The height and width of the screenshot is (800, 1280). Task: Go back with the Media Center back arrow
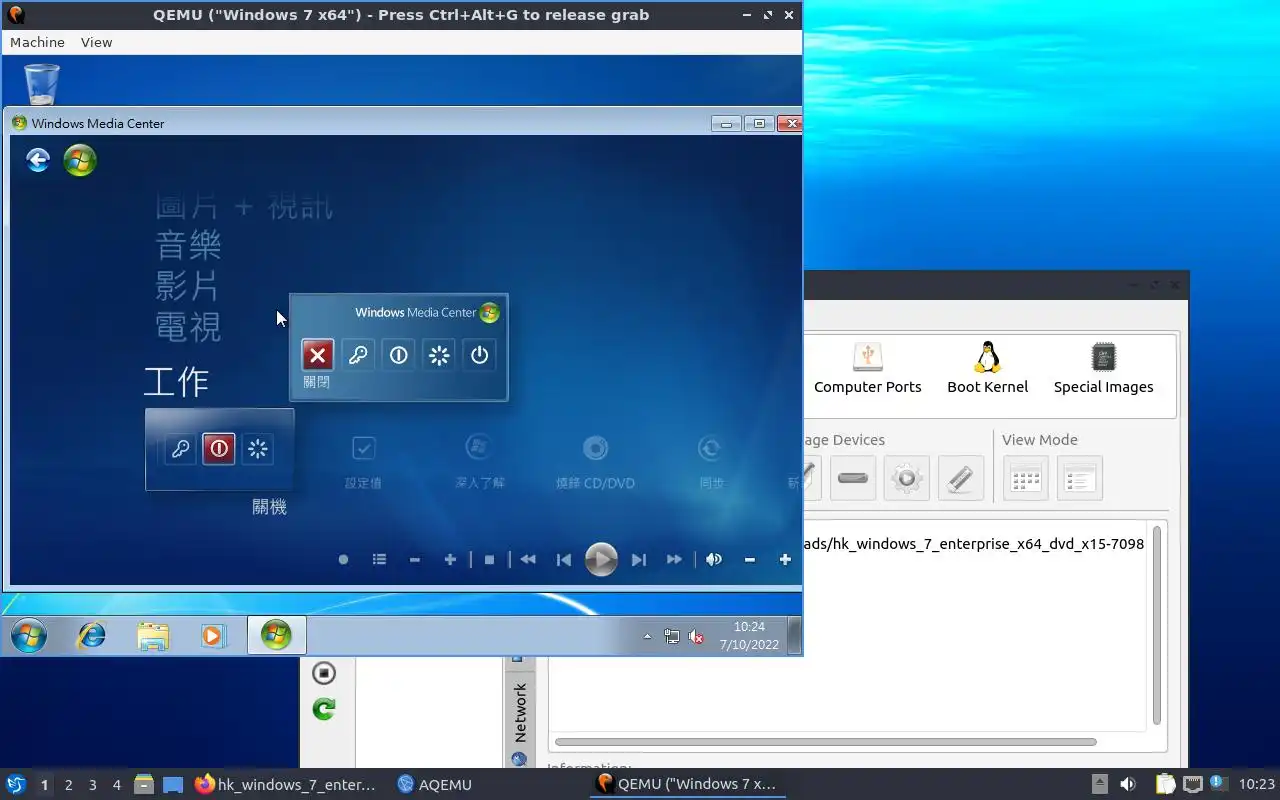pyautogui.click(x=38, y=160)
